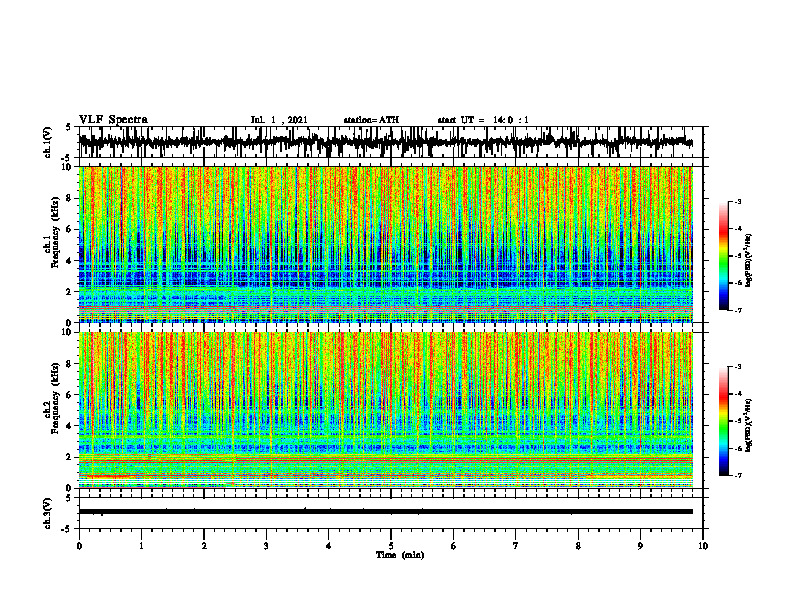This screenshot has width=792, height=612.
Task: Click the "start UT = 14:0 :1" text
Action: pyautogui.click(x=483, y=120)
